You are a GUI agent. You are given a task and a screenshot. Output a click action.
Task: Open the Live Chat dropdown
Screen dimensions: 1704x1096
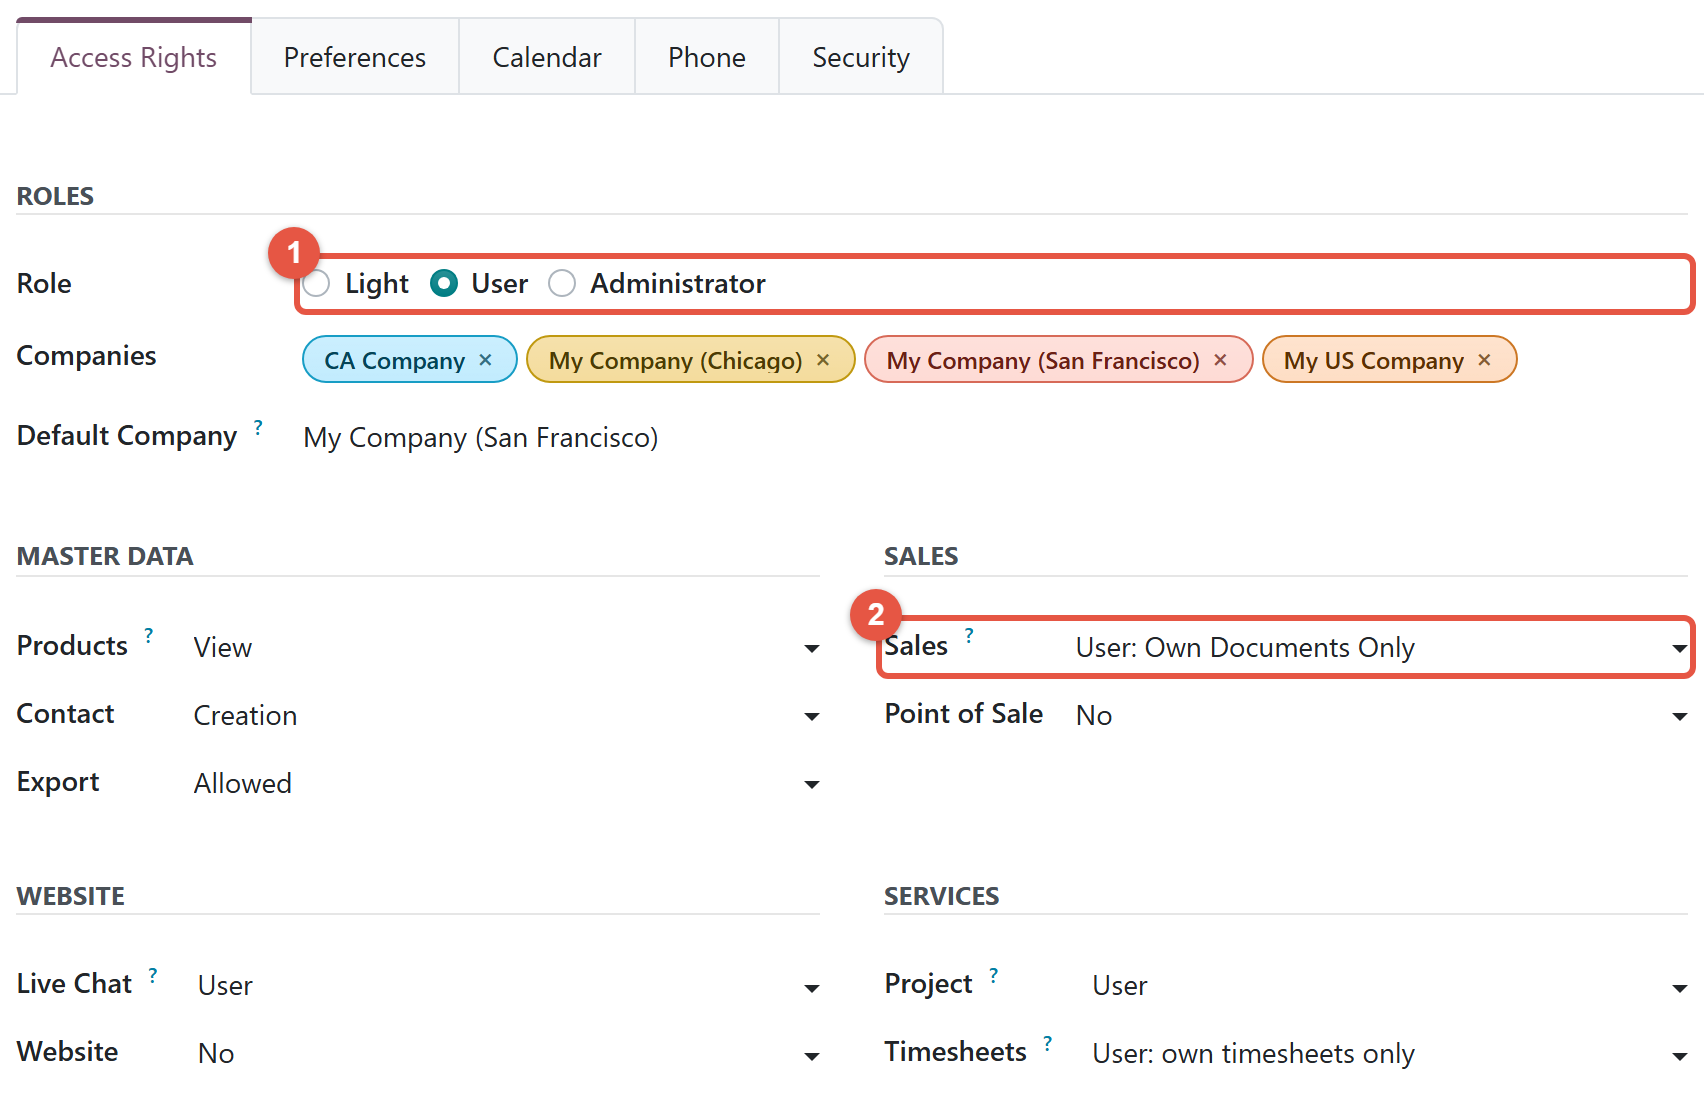(x=509, y=986)
